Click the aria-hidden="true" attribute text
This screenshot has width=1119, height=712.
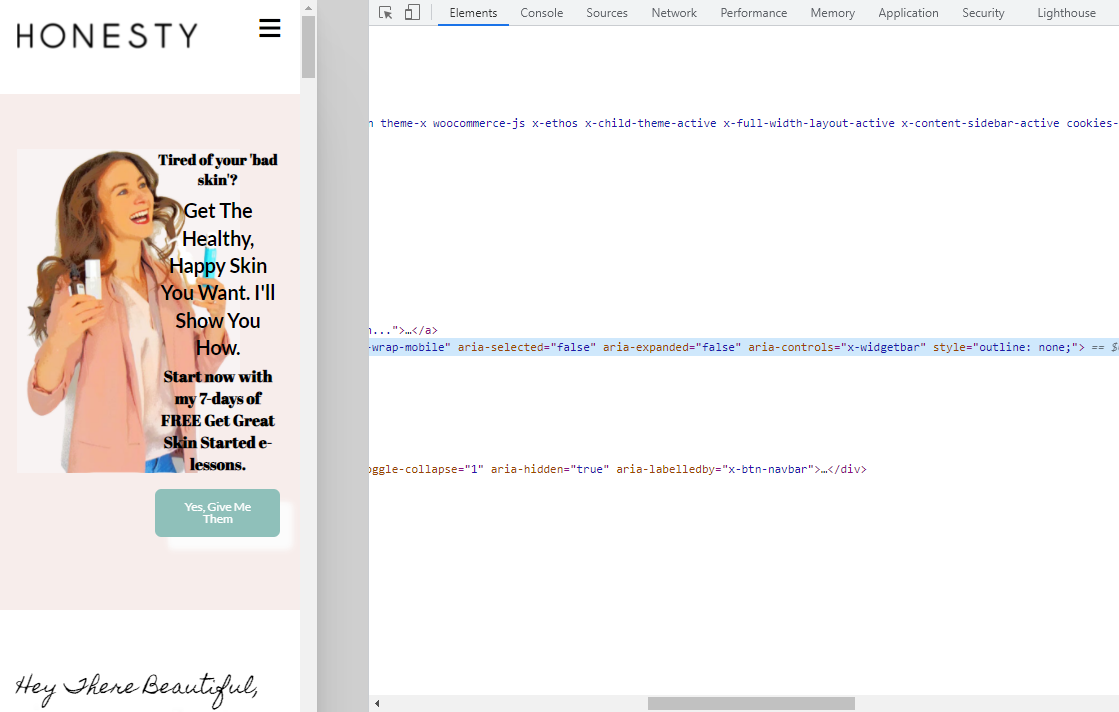(550, 469)
